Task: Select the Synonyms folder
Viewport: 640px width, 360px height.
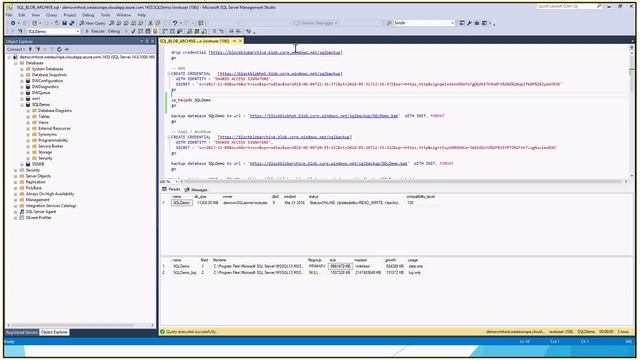Action: [x=47, y=134]
